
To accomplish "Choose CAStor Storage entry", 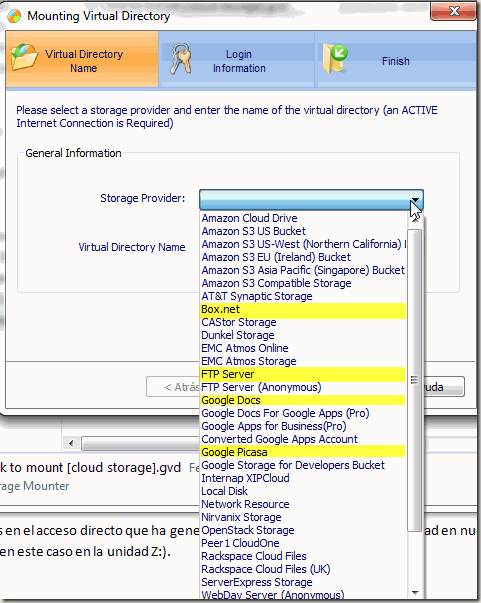I will coord(303,322).
